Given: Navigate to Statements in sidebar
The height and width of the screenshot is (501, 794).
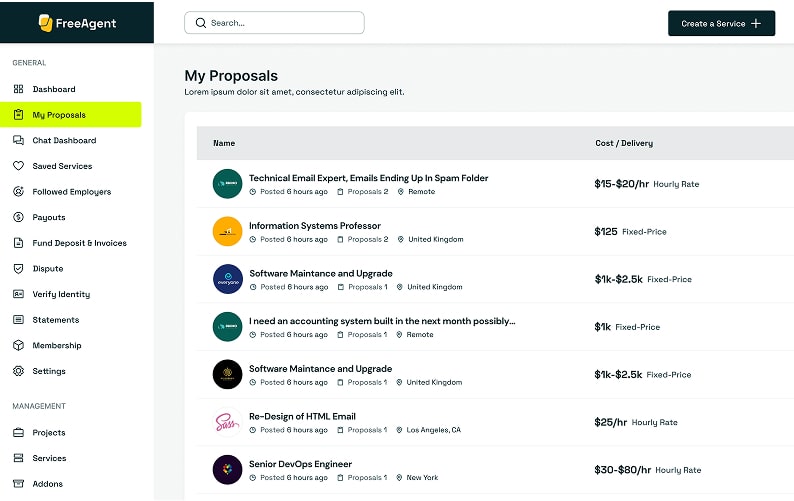Looking at the screenshot, I should pos(55,320).
